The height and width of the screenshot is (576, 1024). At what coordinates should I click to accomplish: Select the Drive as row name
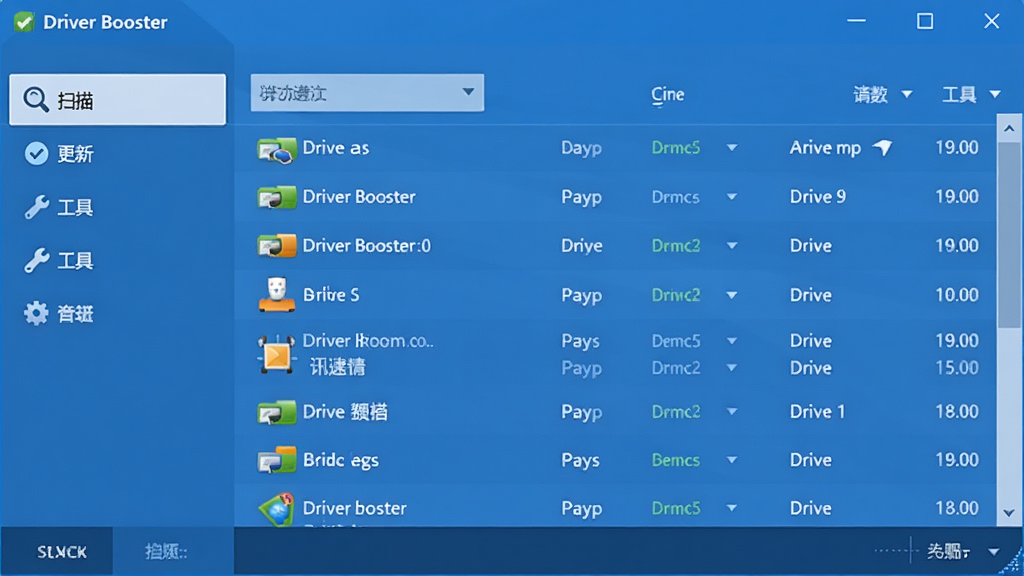pyautogui.click(x=336, y=148)
